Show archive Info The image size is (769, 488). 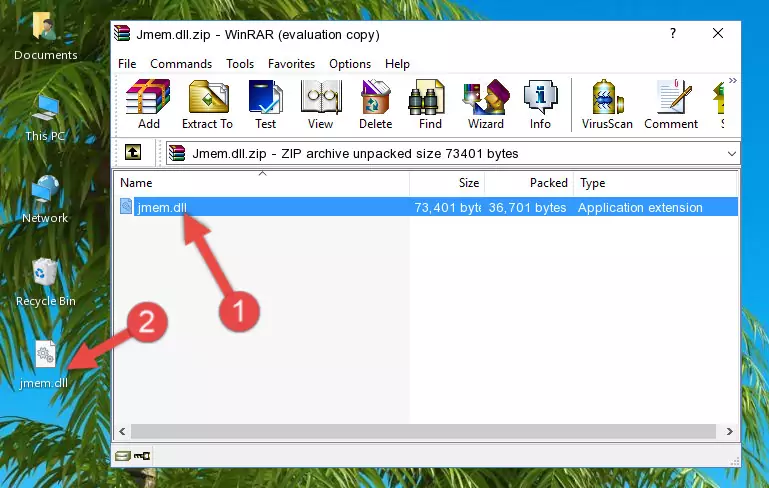(540, 104)
